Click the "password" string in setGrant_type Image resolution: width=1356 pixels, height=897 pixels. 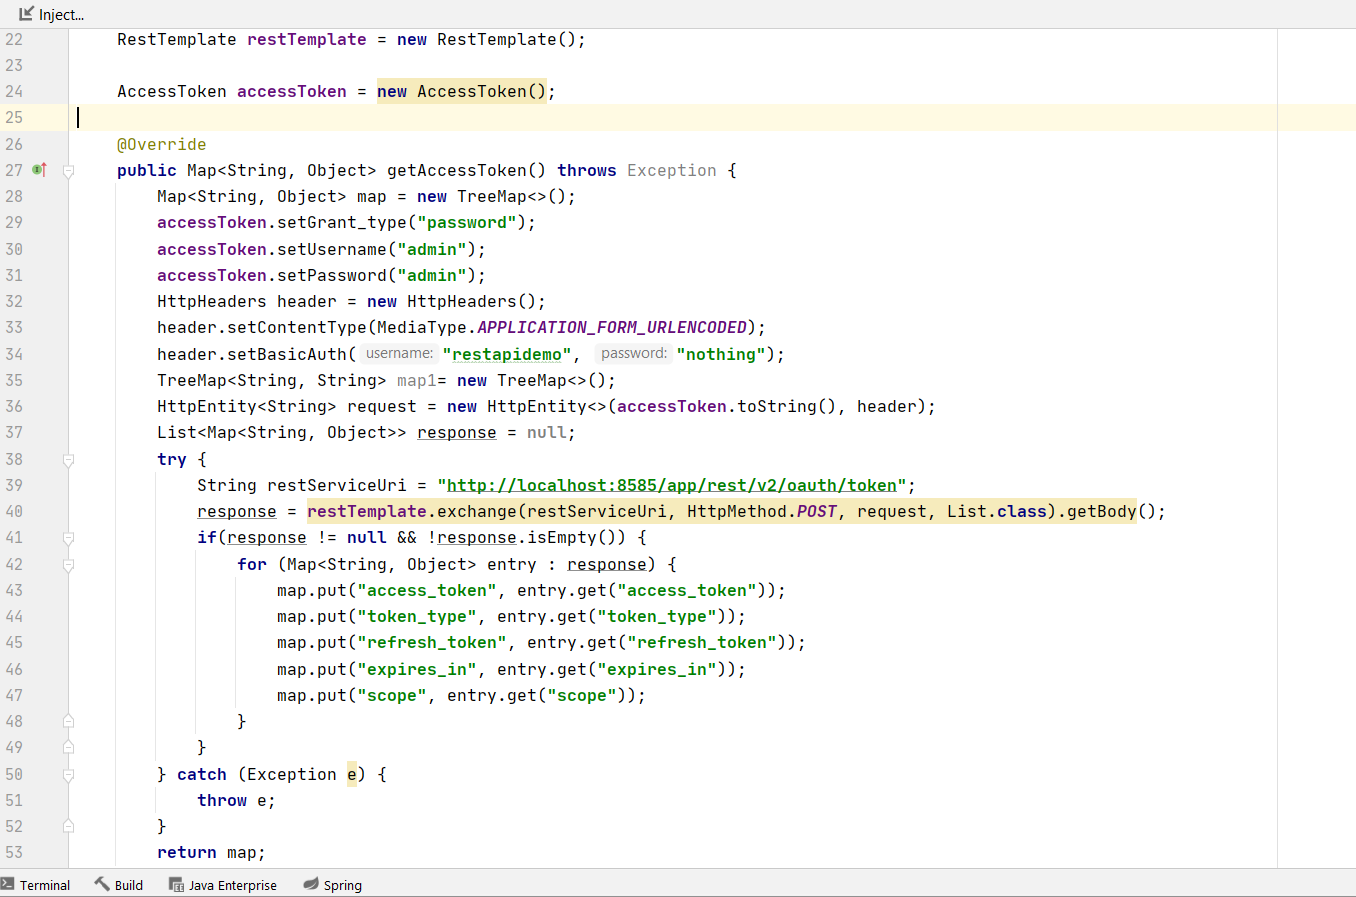pos(467,222)
